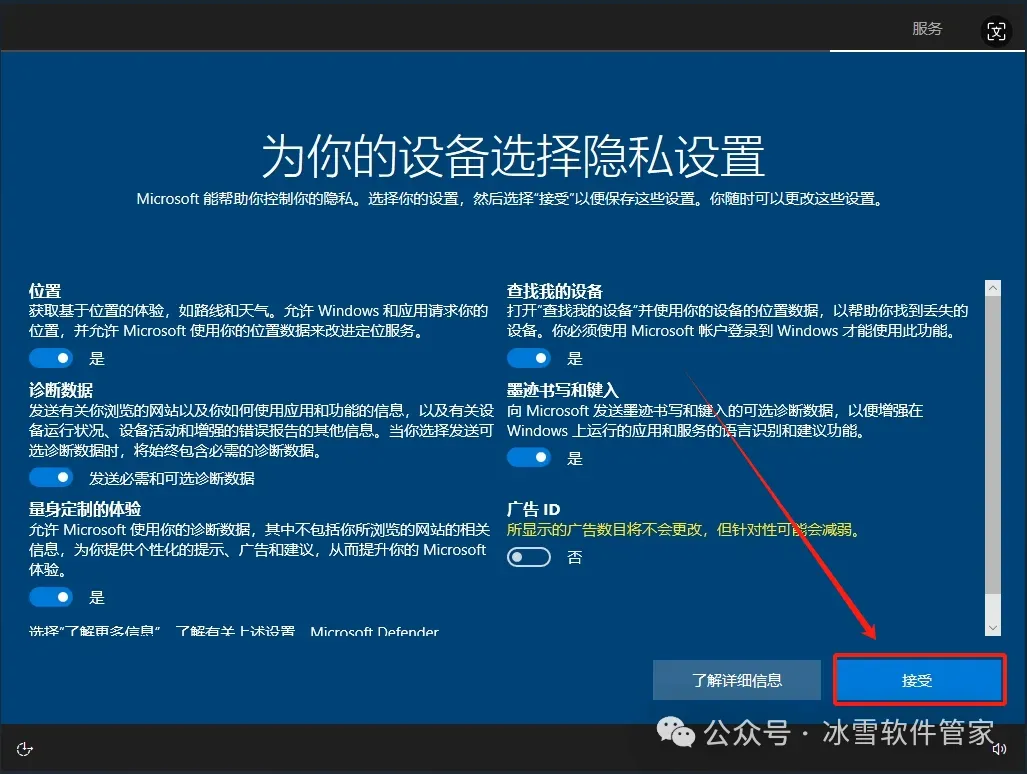The image size is (1027, 774).
Task: Turn off the 查找我的设备 toggle
Action: click(529, 358)
